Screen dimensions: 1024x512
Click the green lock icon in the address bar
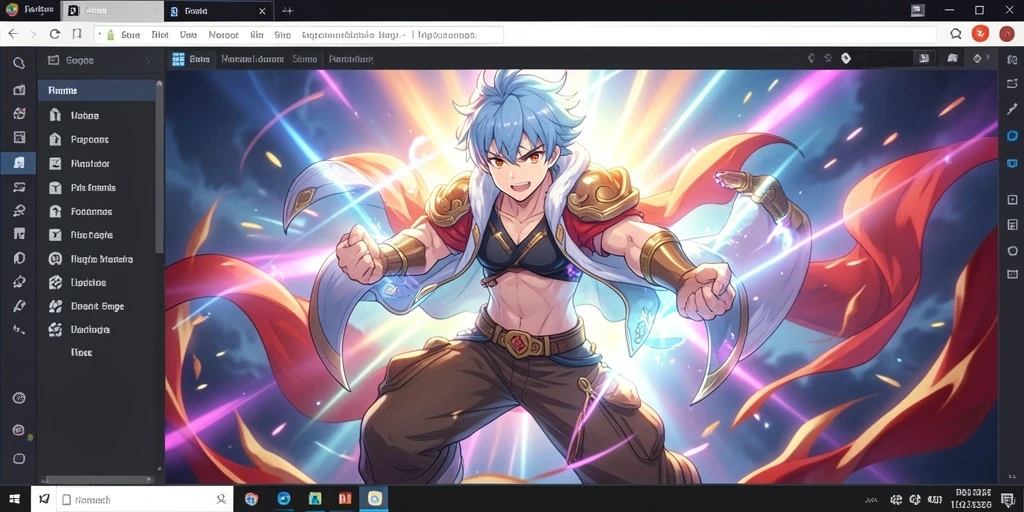[x=110, y=35]
